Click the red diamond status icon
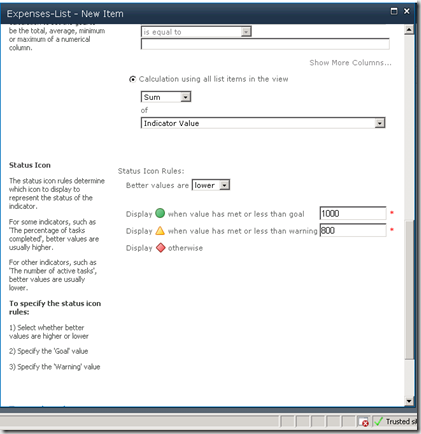421x434 pixels. coord(161,248)
